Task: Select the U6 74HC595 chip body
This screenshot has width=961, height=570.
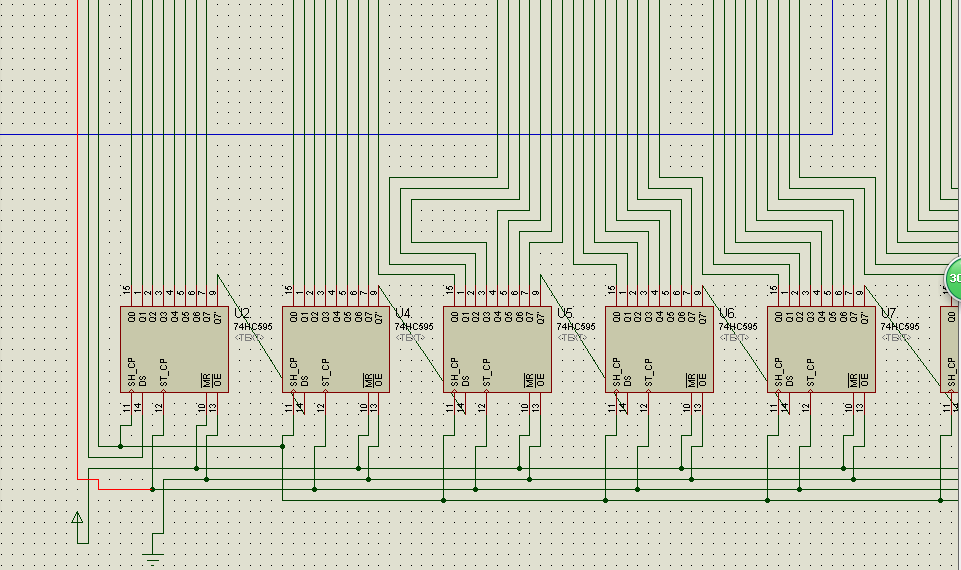Action: coord(659,349)
